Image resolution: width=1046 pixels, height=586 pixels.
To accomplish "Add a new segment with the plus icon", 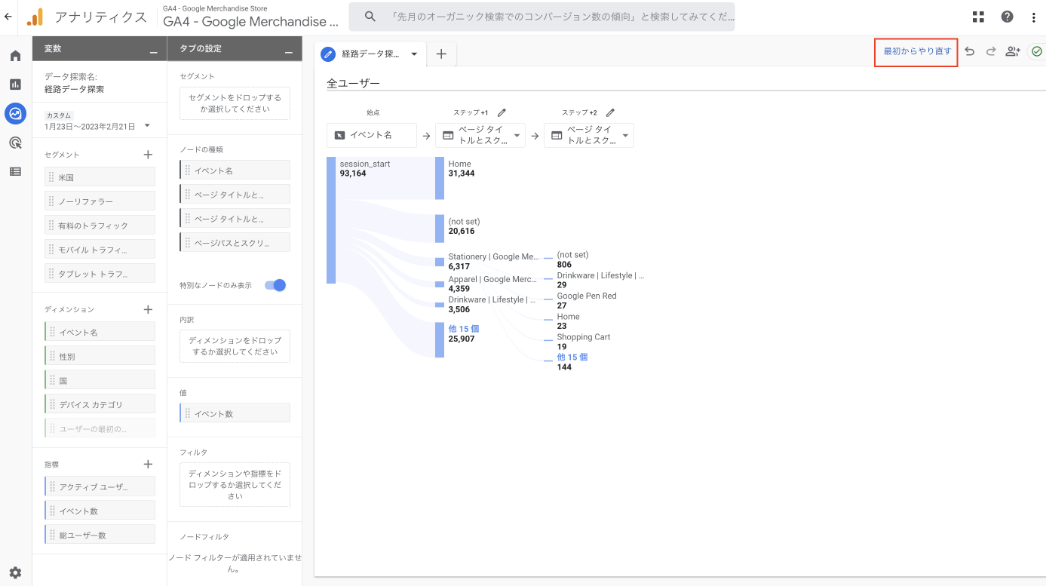I will 148,155.
